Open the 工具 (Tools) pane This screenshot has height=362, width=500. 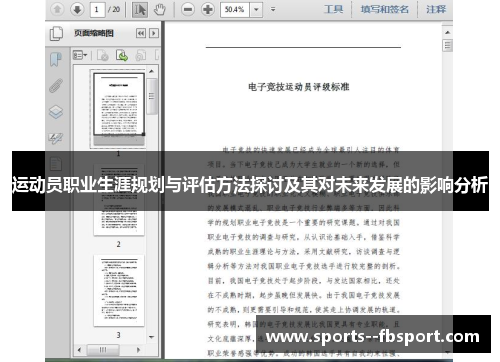(x=333, y=9)
